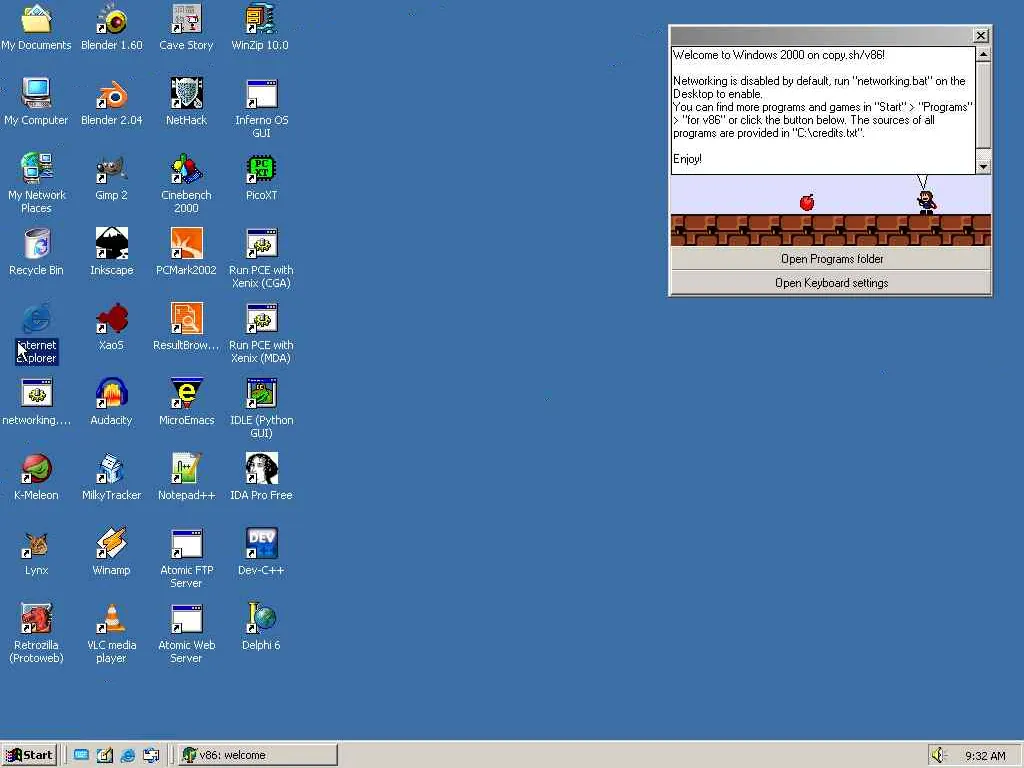Select the Cave Story game icon
The height and width of the screenshot is (768, 1024).
(x=186, y=20)
